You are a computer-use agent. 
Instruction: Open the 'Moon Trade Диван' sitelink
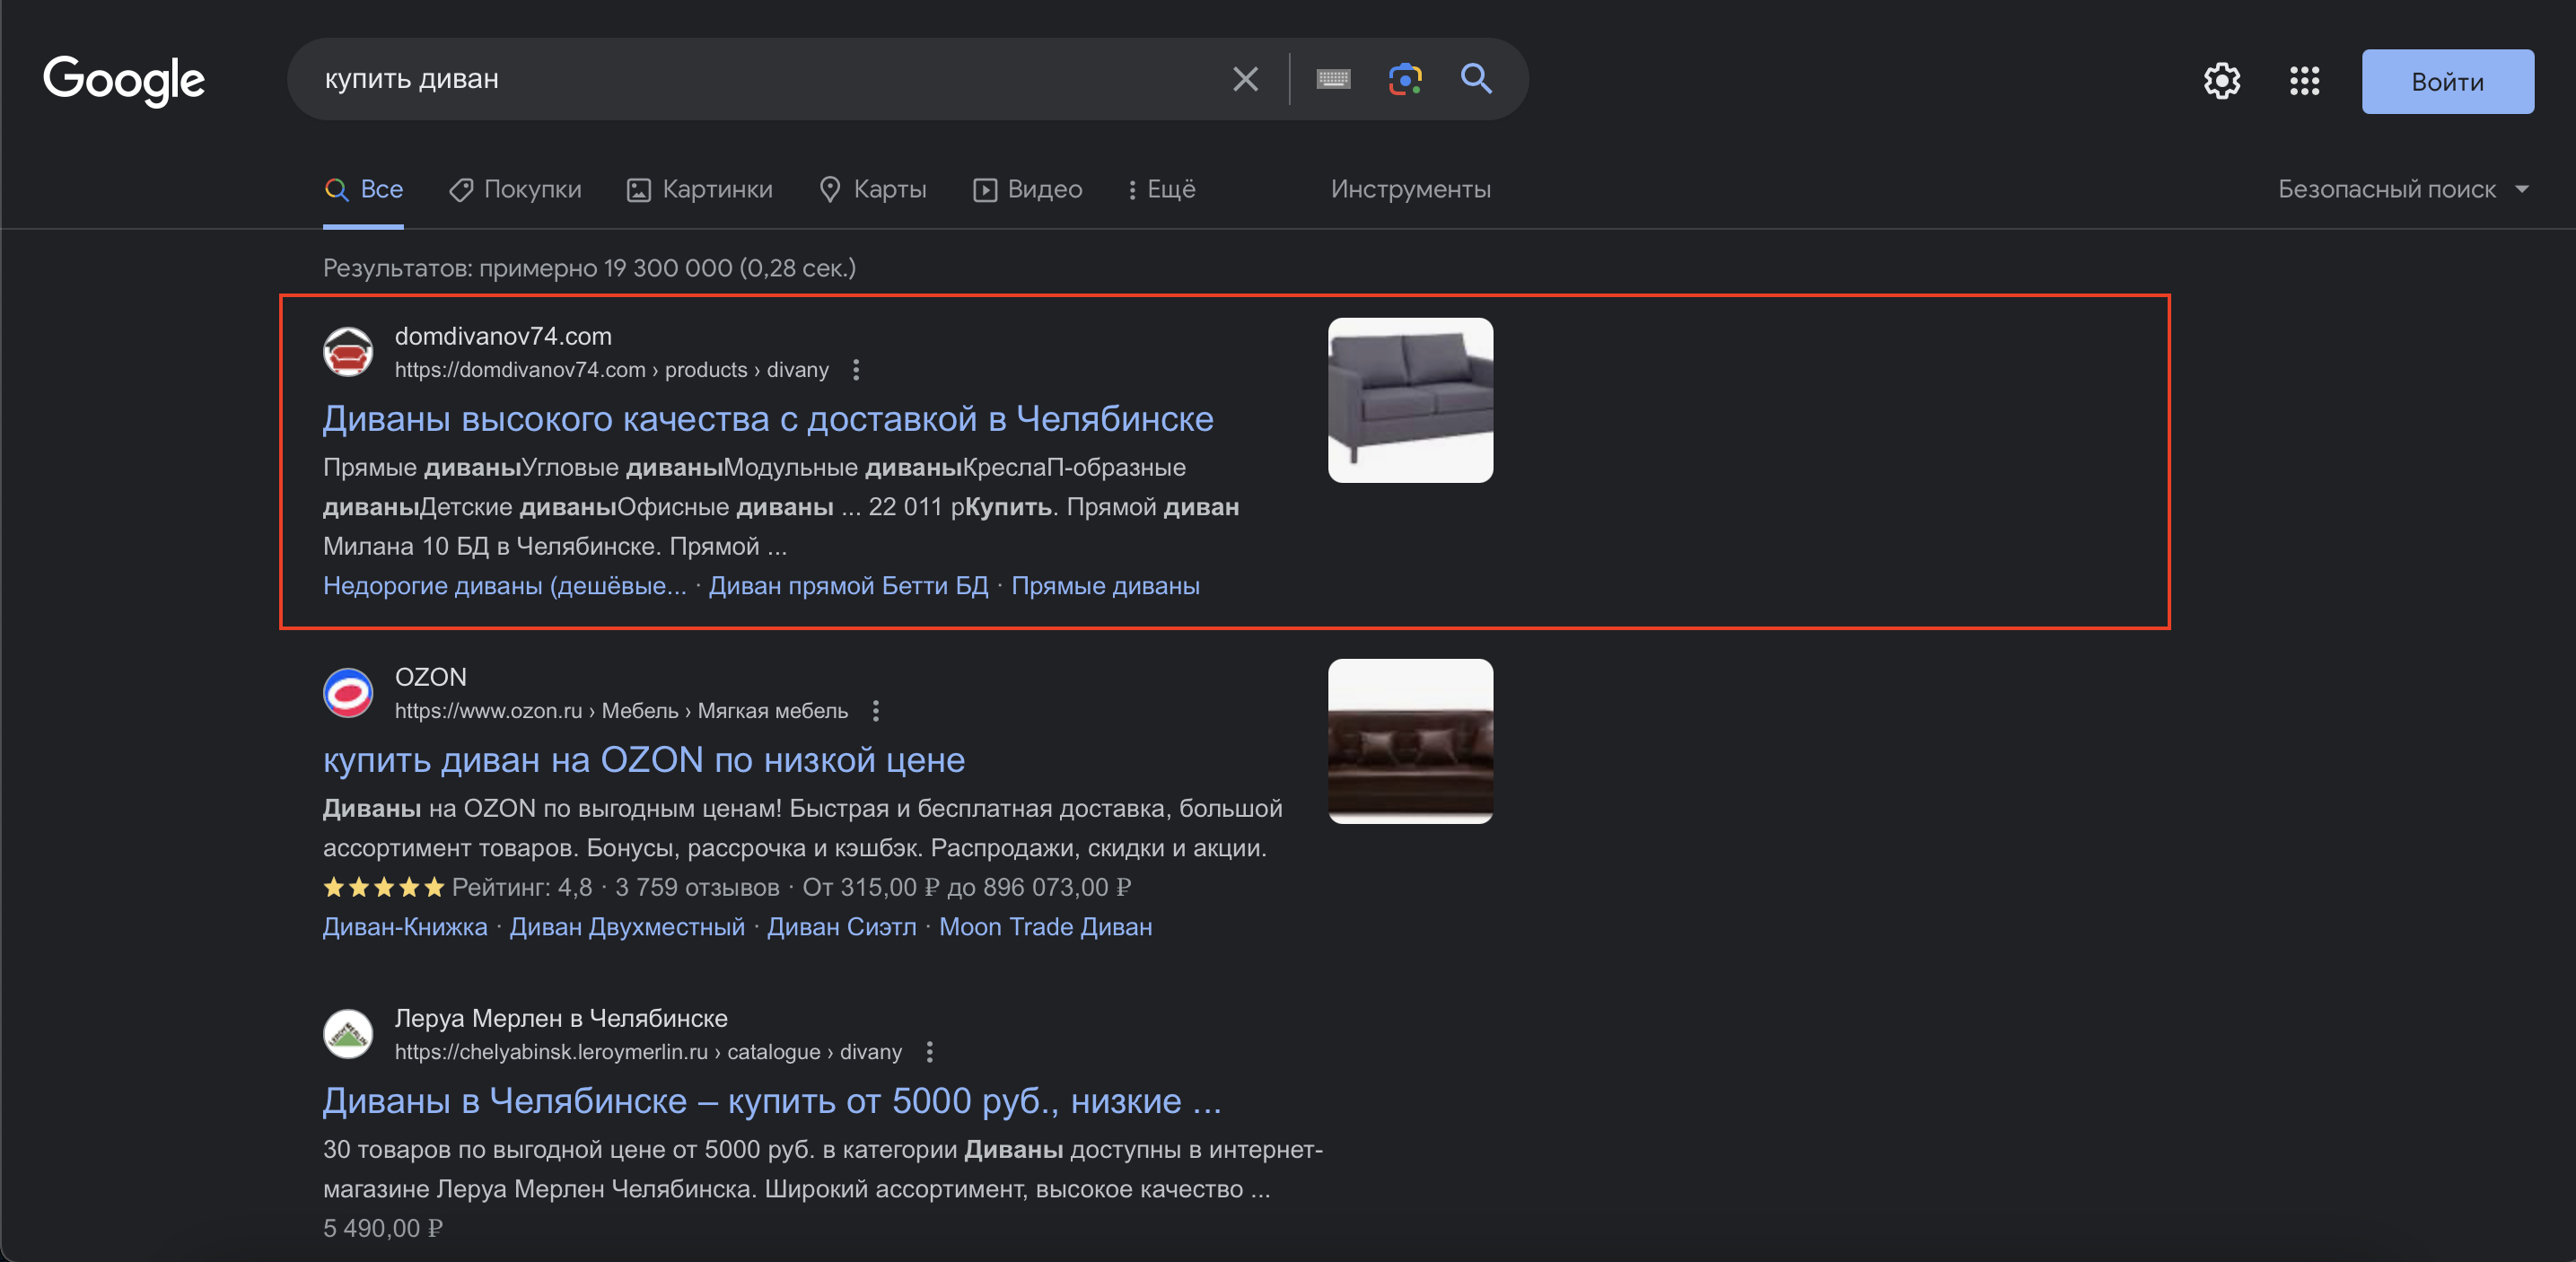(1045, 927)
